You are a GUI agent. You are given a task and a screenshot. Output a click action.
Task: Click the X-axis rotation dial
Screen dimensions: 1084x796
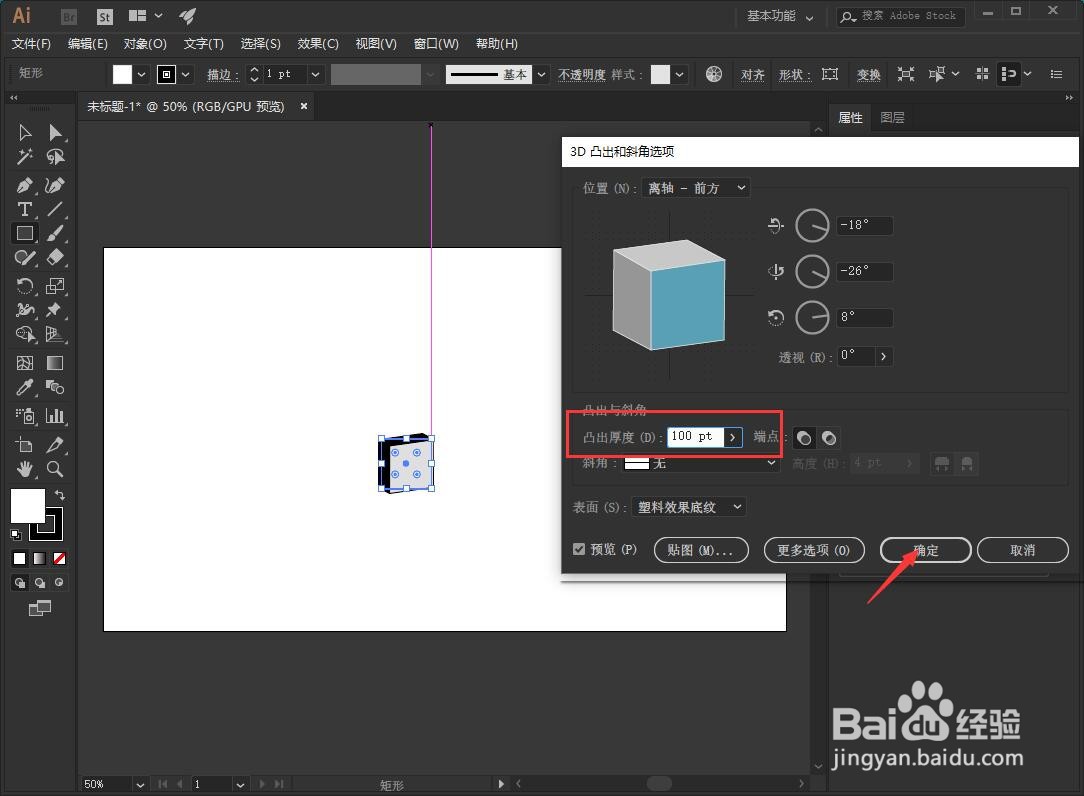(x=812, y=225)
